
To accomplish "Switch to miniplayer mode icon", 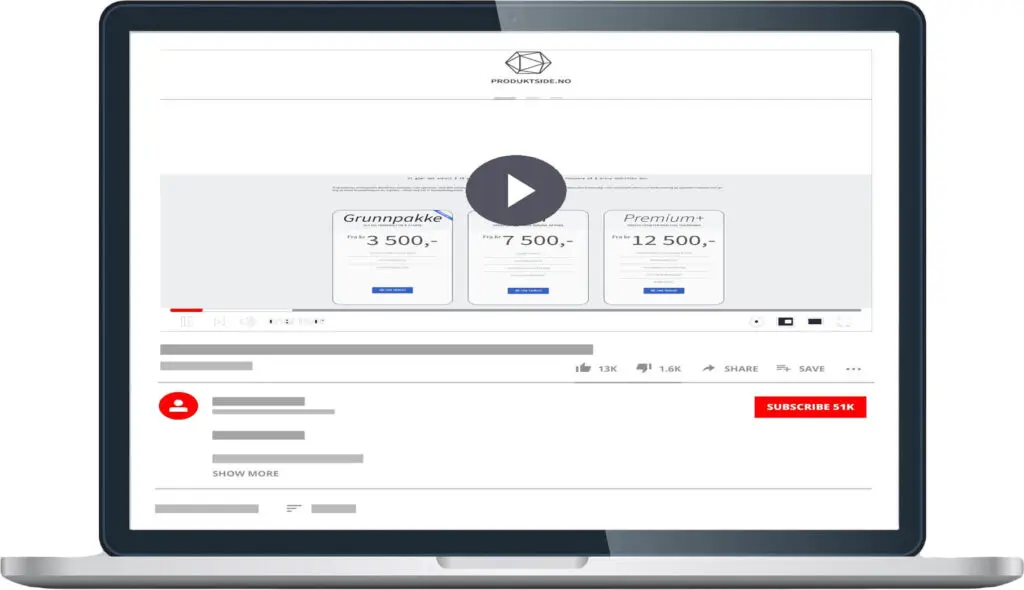I will tap(785, 321).
